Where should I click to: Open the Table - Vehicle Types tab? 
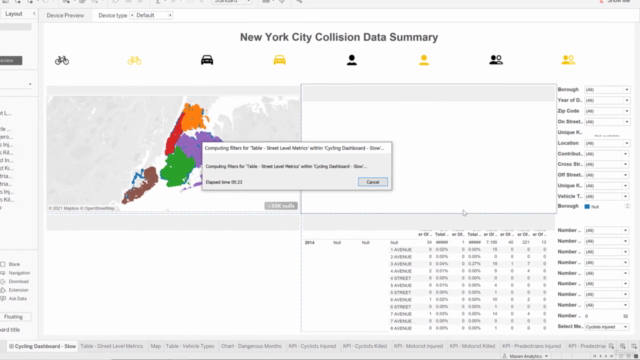190,346
